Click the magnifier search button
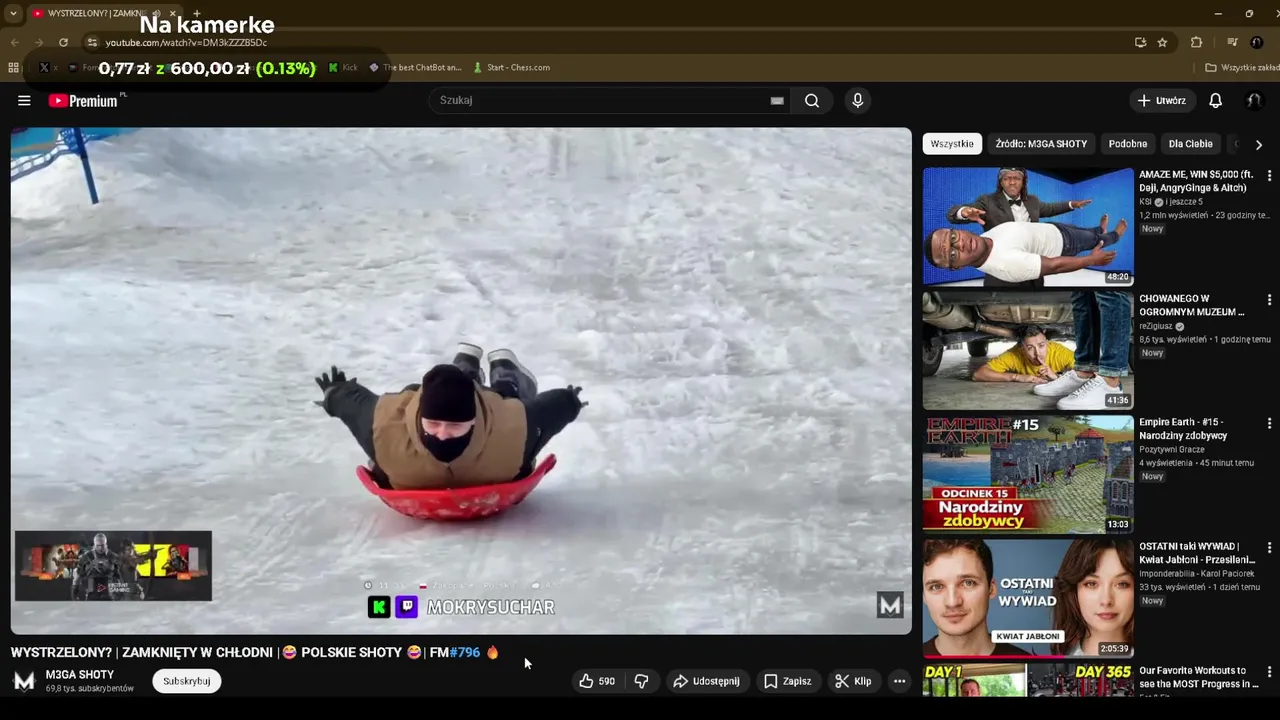Image resolution: width=1280 pixels, height=720 pixels. tap(812, 100)
